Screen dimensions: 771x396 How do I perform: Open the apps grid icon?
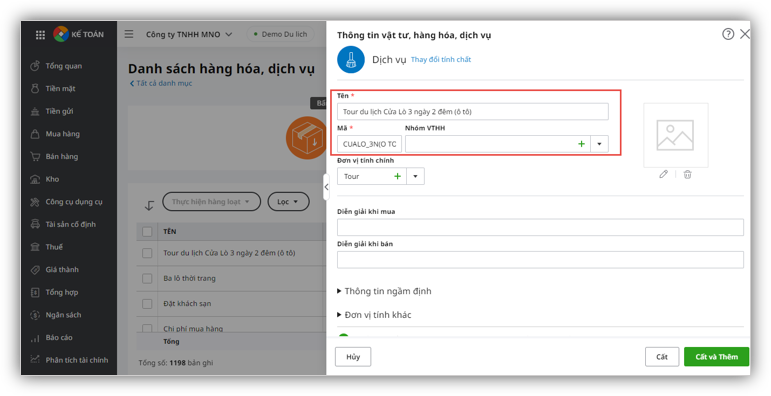pos(40,34)
